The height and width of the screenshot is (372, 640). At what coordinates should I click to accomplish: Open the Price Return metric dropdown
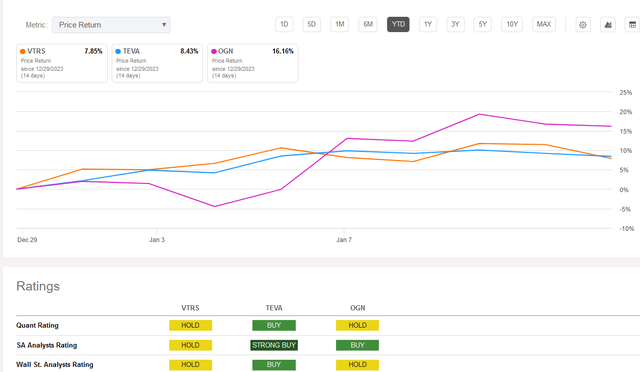point(111,25)
